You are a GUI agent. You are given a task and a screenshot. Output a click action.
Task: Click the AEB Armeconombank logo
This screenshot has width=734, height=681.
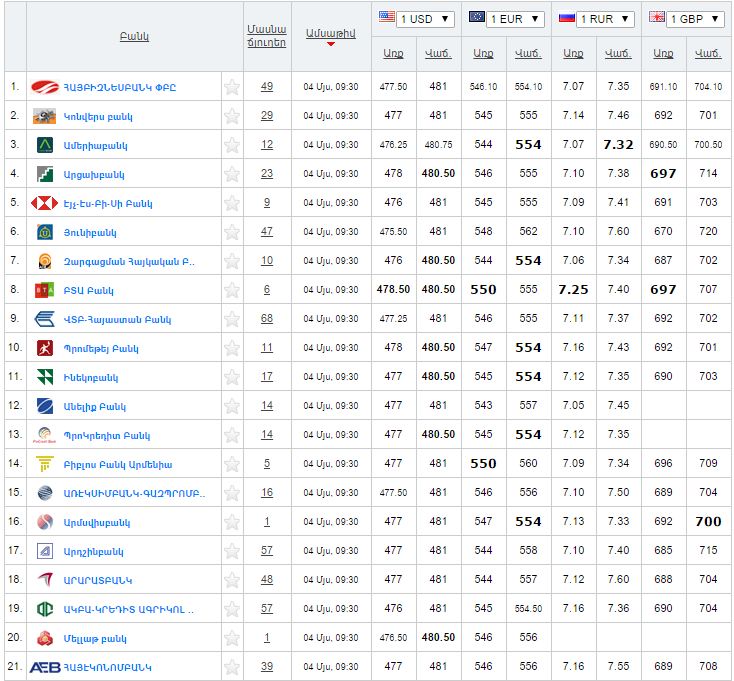tap(46, 667)
